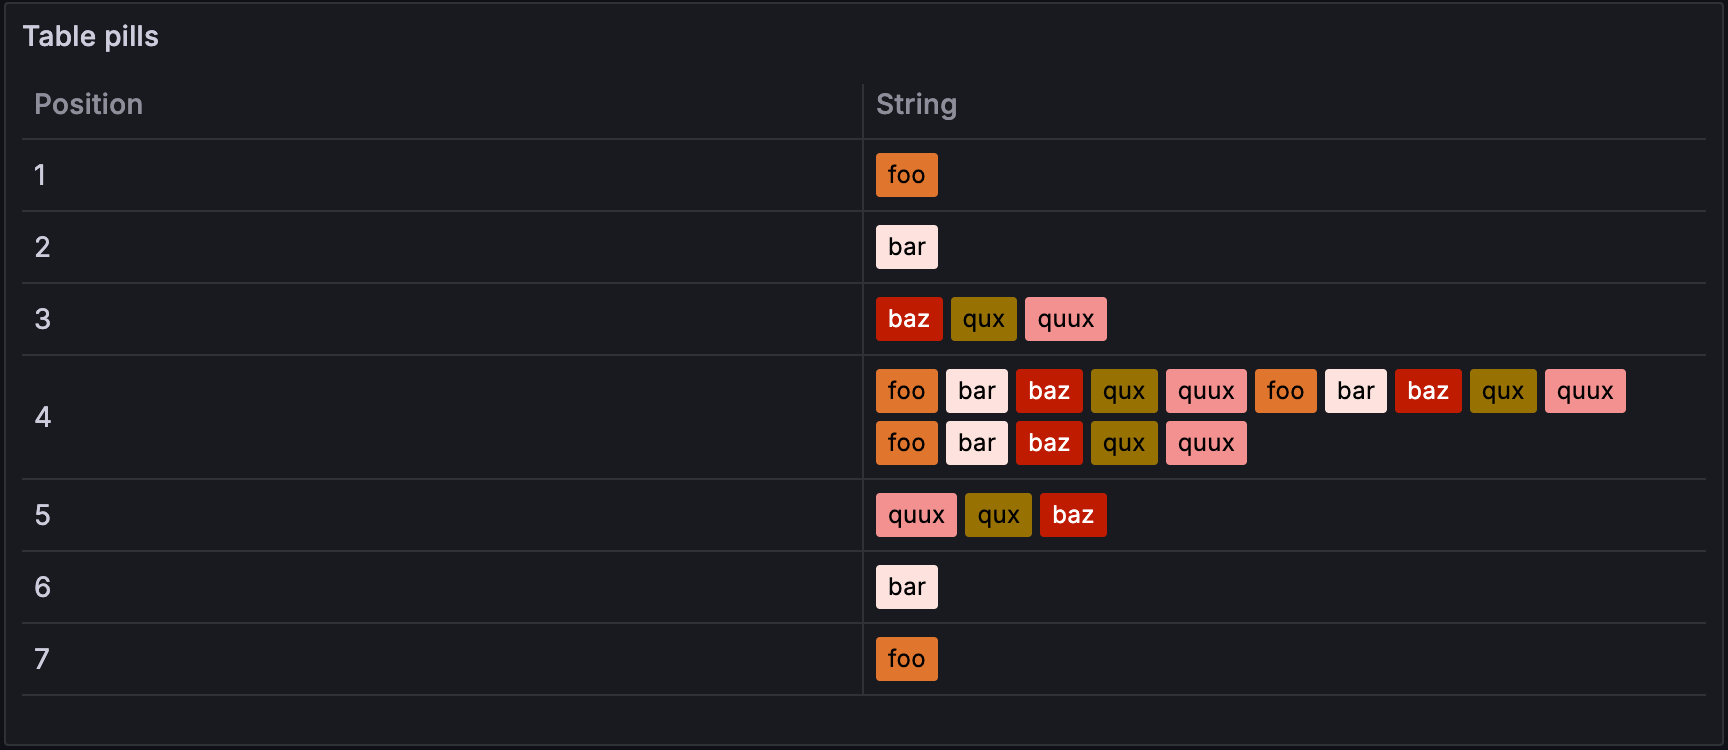
Task: Sort by the String column header
Action: (916, 105)
